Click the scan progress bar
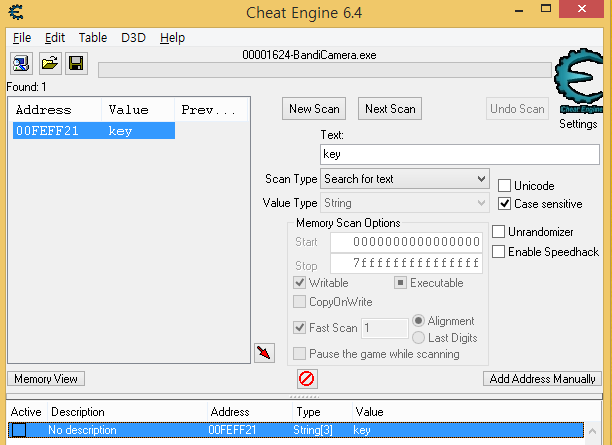The image size is (612, 445). coord(325,70)
